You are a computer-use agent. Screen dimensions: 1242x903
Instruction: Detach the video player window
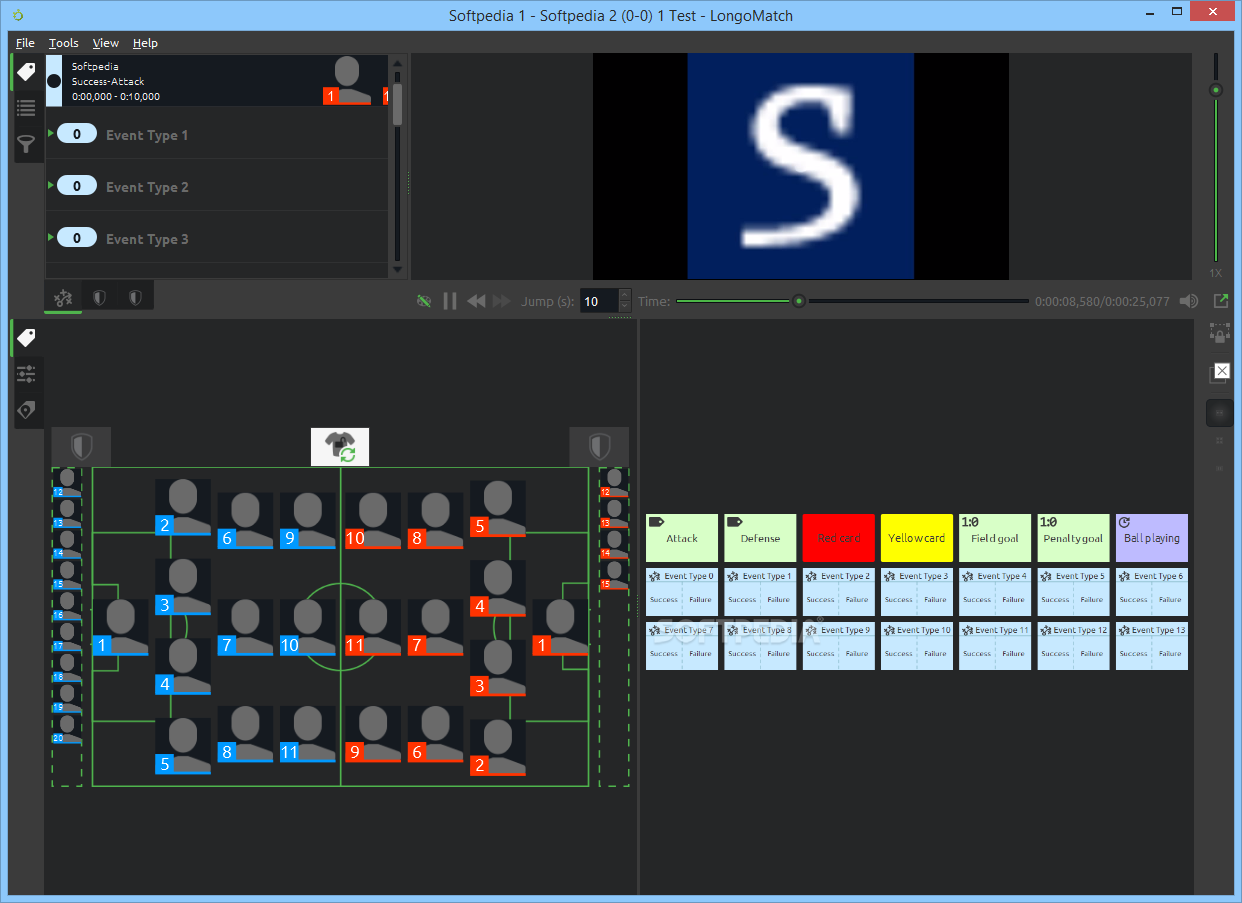pos(1221,301)
